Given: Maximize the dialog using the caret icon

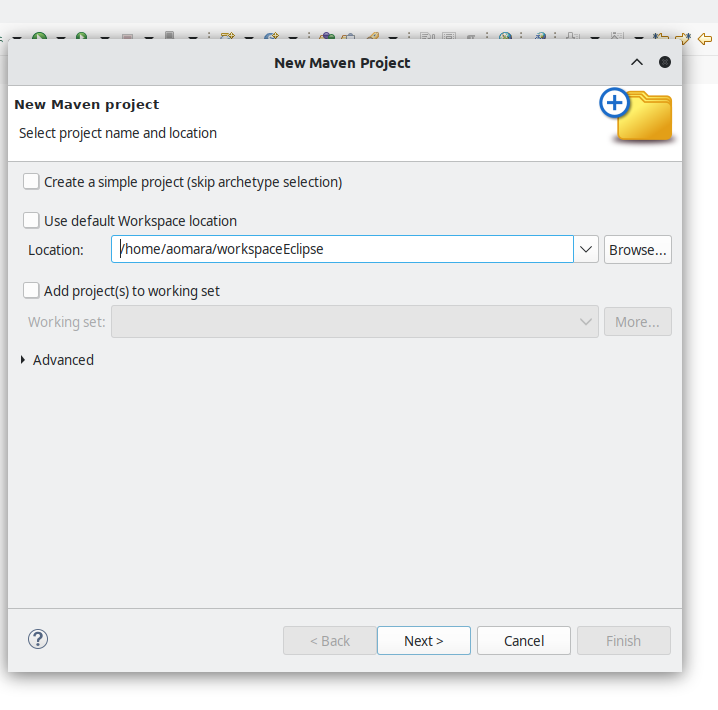Looking at the screenshot, I should click(637, 62).
